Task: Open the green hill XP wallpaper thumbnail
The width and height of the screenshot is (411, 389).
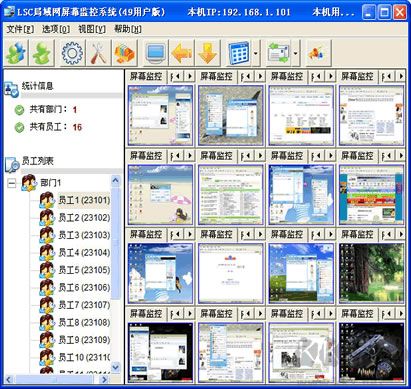Action: click(x=301, y=274)
